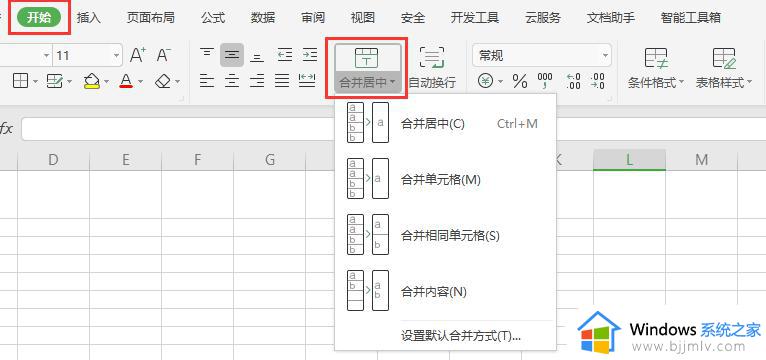Open the 文档助手 tab
Image resolution: width=766 pixels, height=360 pixels.
(x=611, y=18)
